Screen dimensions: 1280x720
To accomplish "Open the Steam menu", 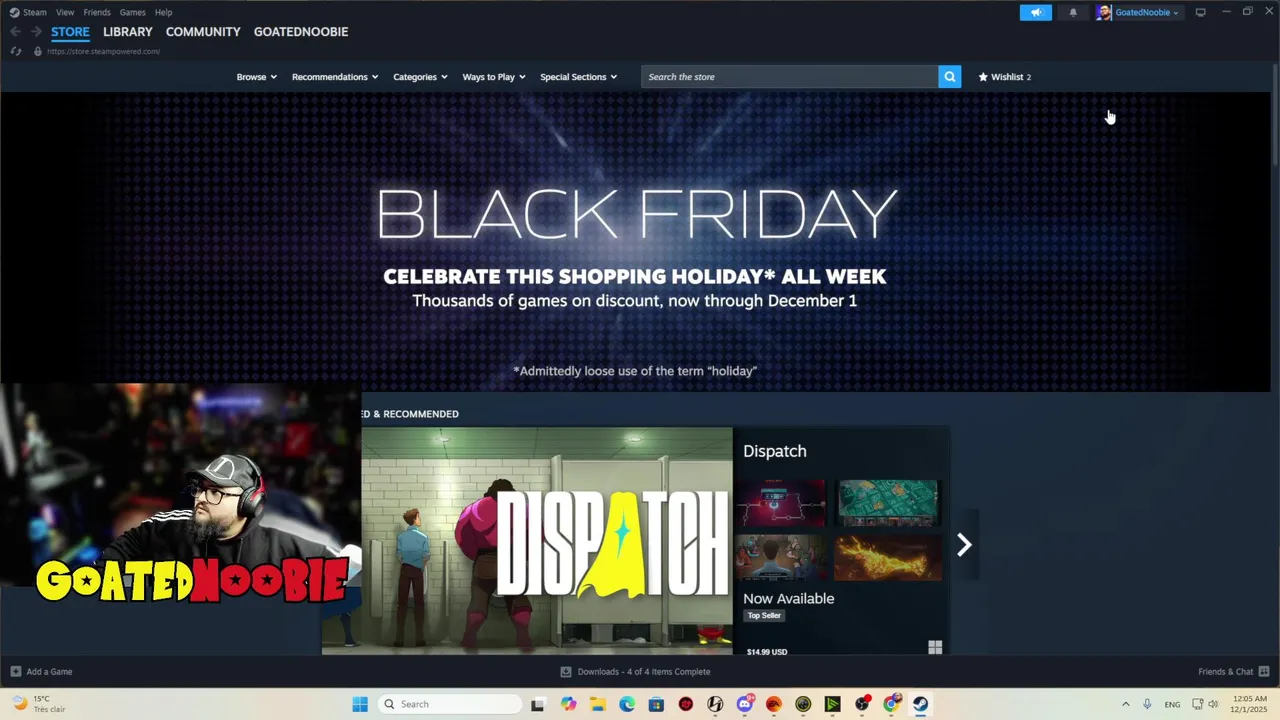I will point(35,12).
